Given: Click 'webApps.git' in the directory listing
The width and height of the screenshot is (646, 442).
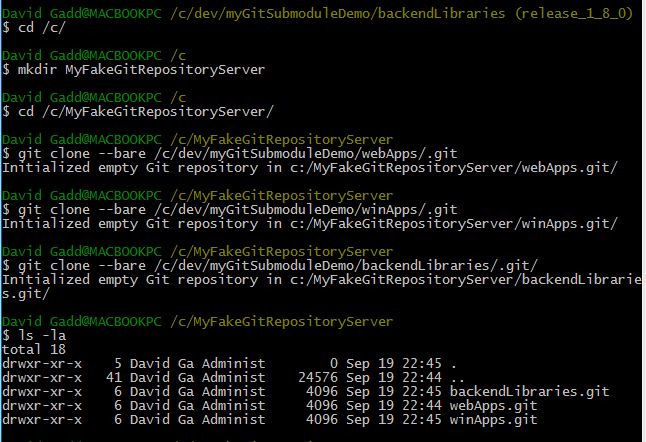Looking at the screenshot, I should coord(494,405).
